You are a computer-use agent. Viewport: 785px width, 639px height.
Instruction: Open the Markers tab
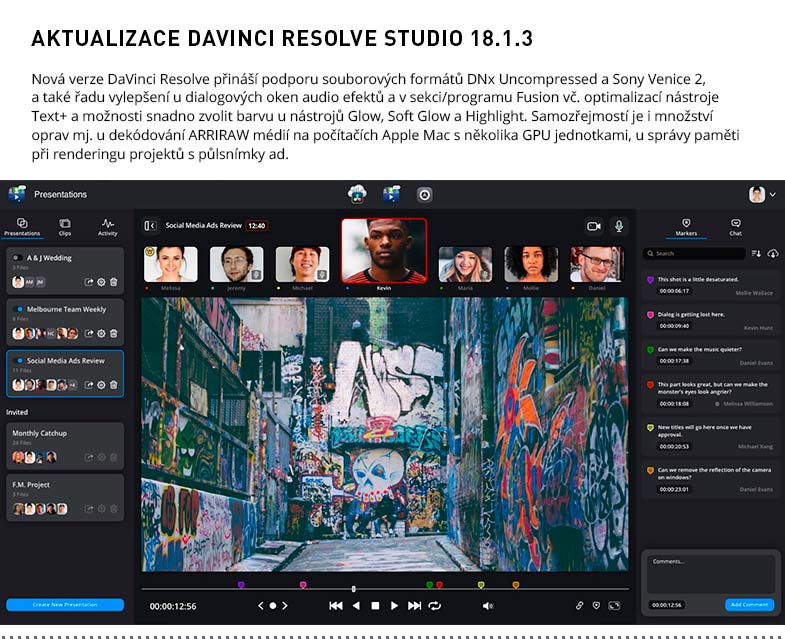686,227
